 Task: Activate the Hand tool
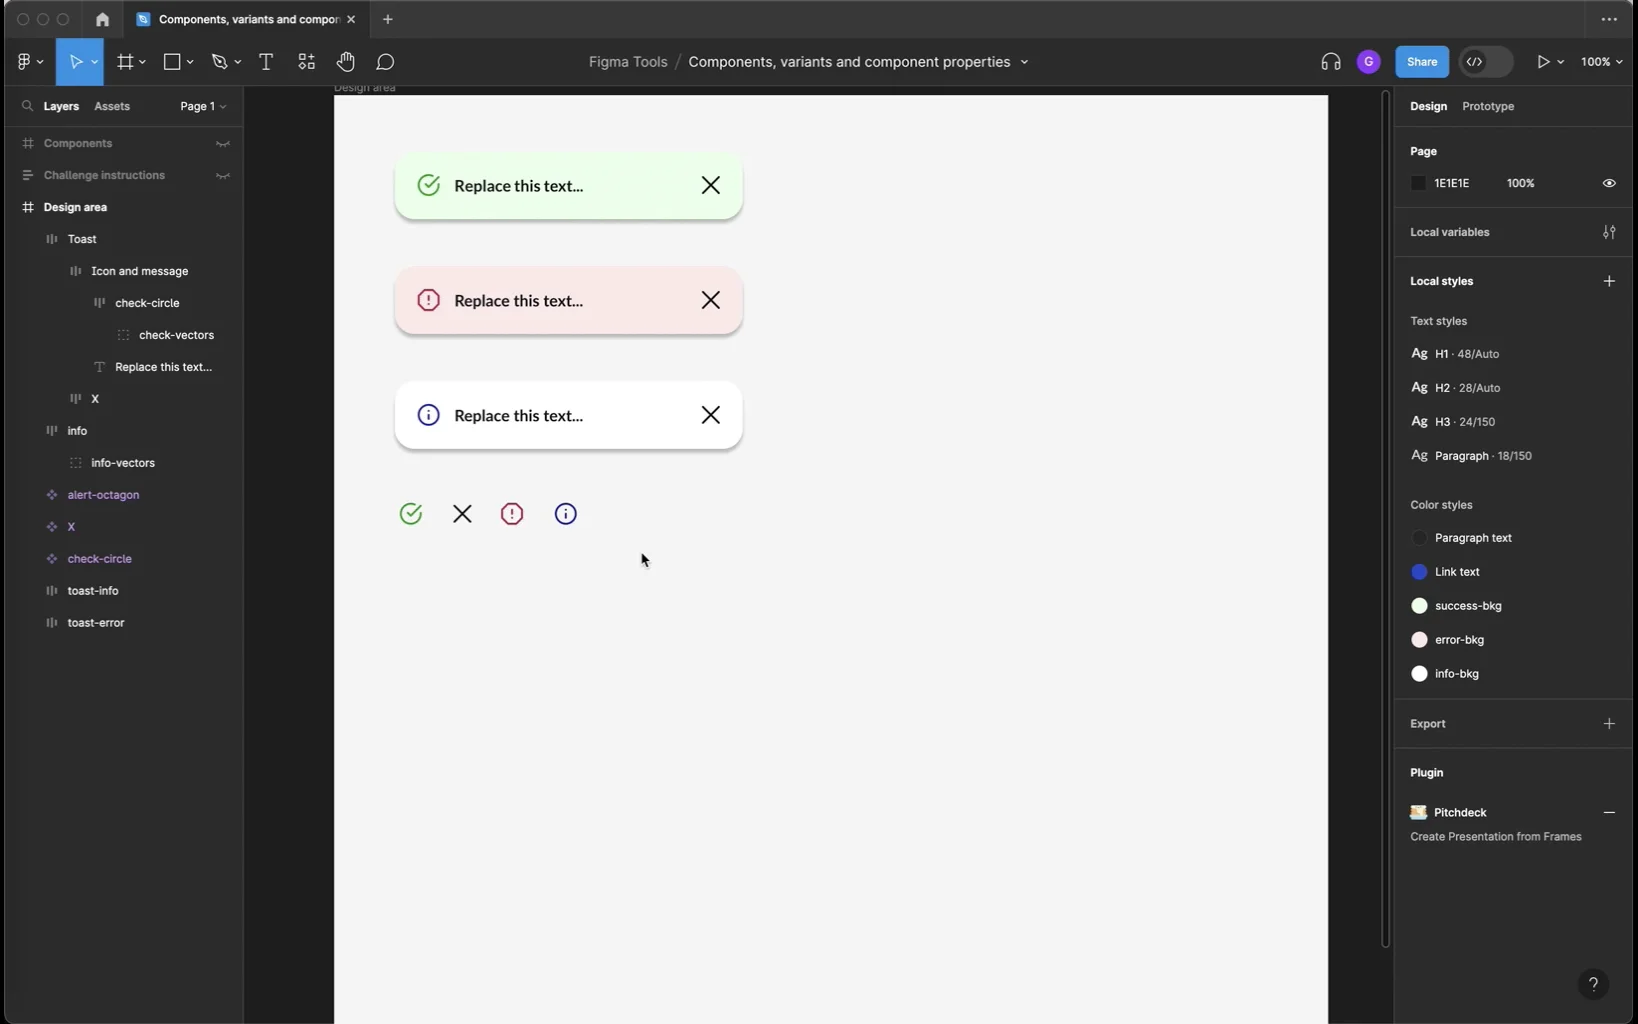tap(346, 61)
